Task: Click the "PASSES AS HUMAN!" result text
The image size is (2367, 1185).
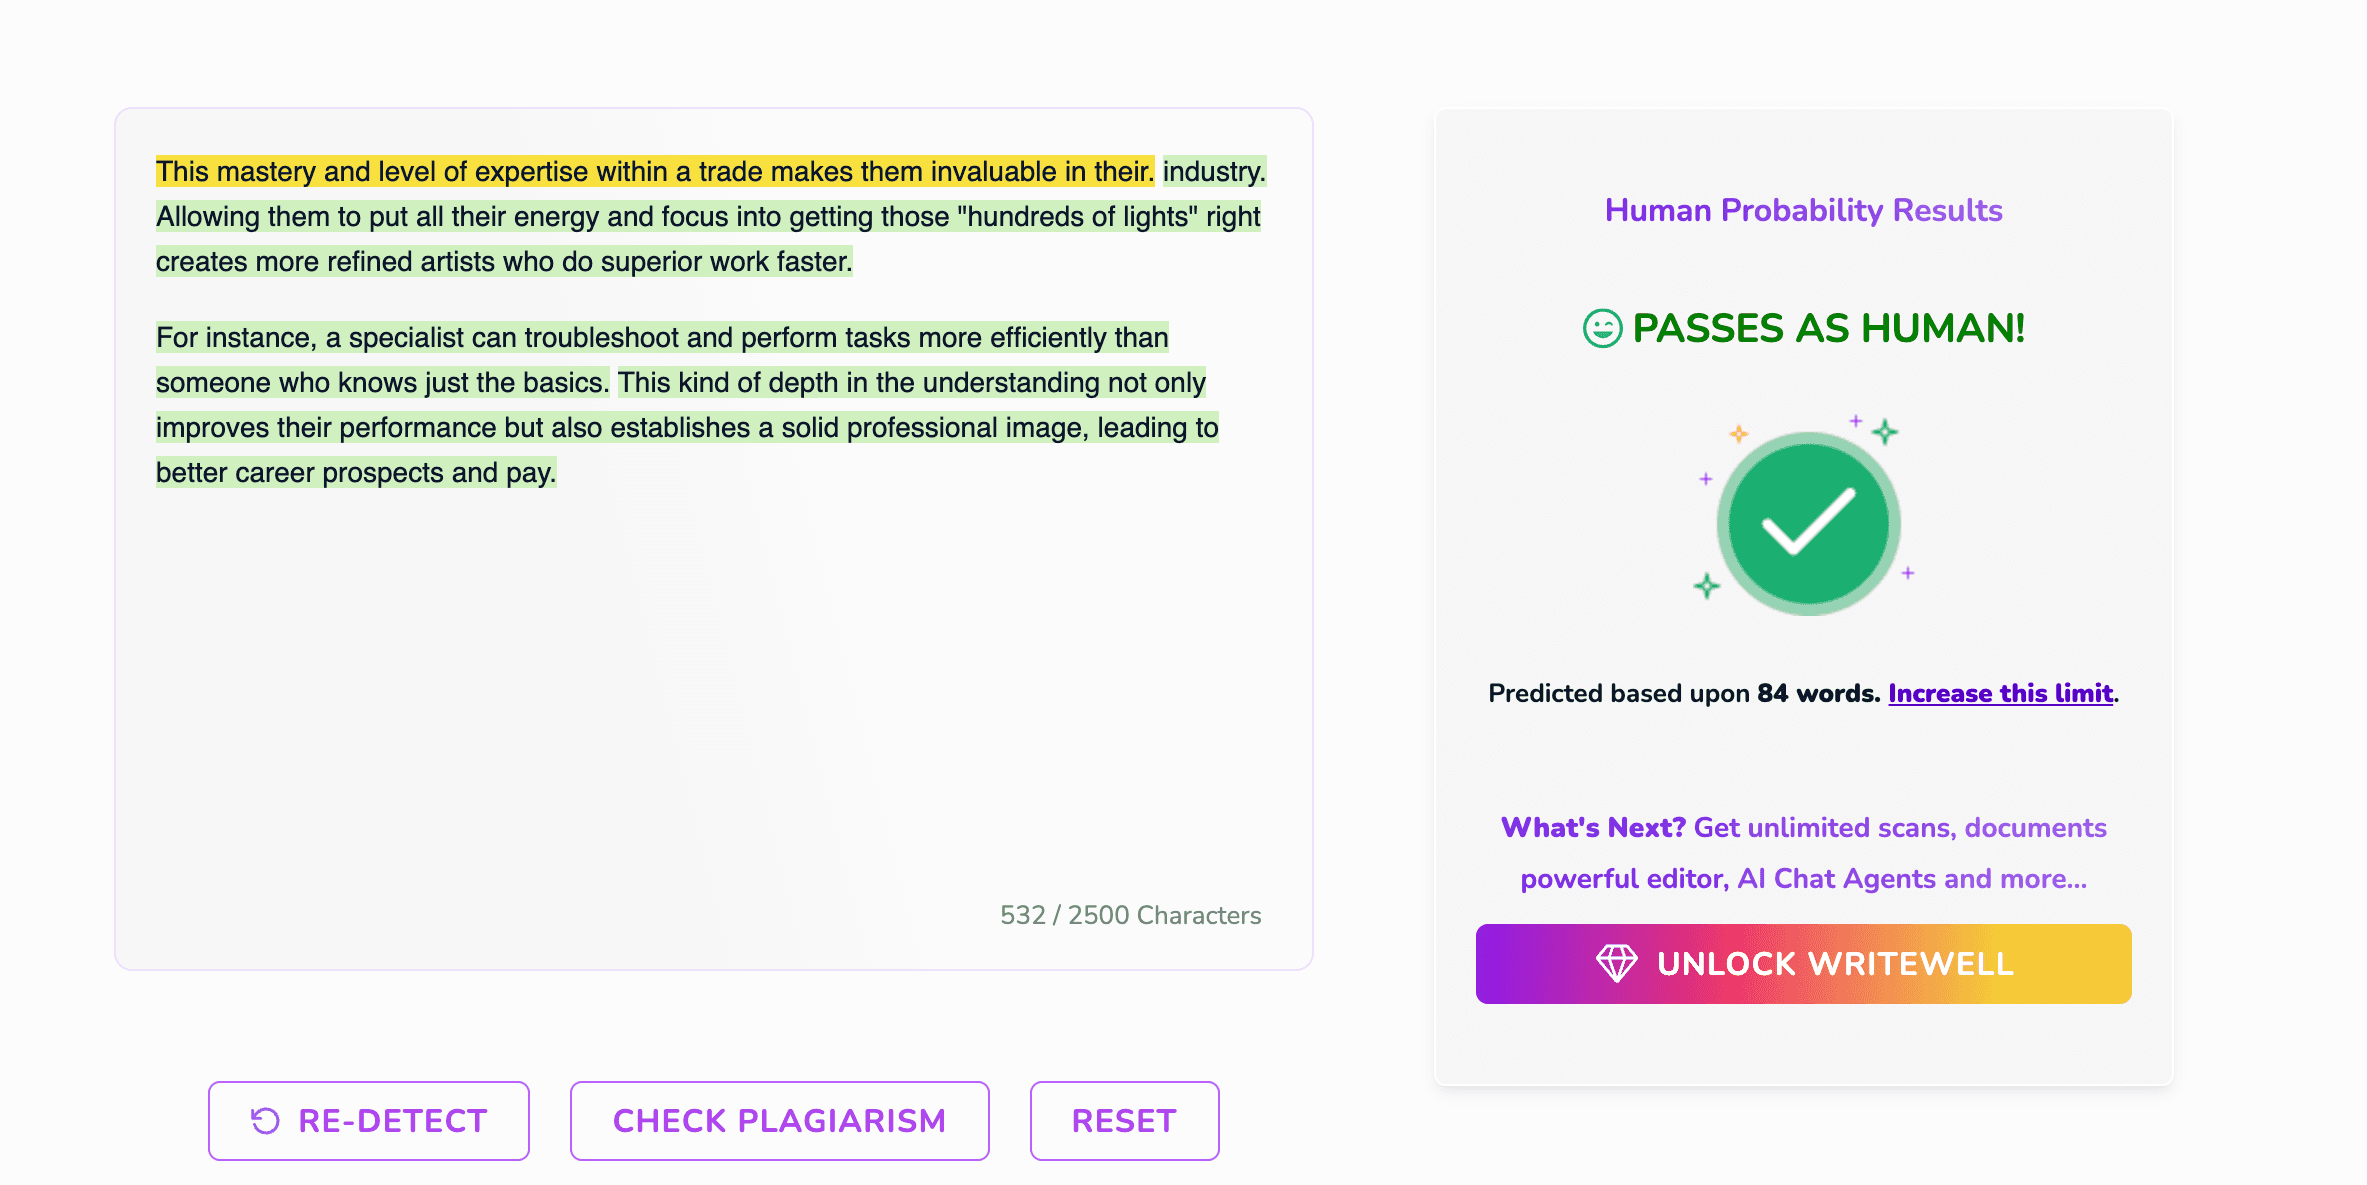Action: 1828,328
